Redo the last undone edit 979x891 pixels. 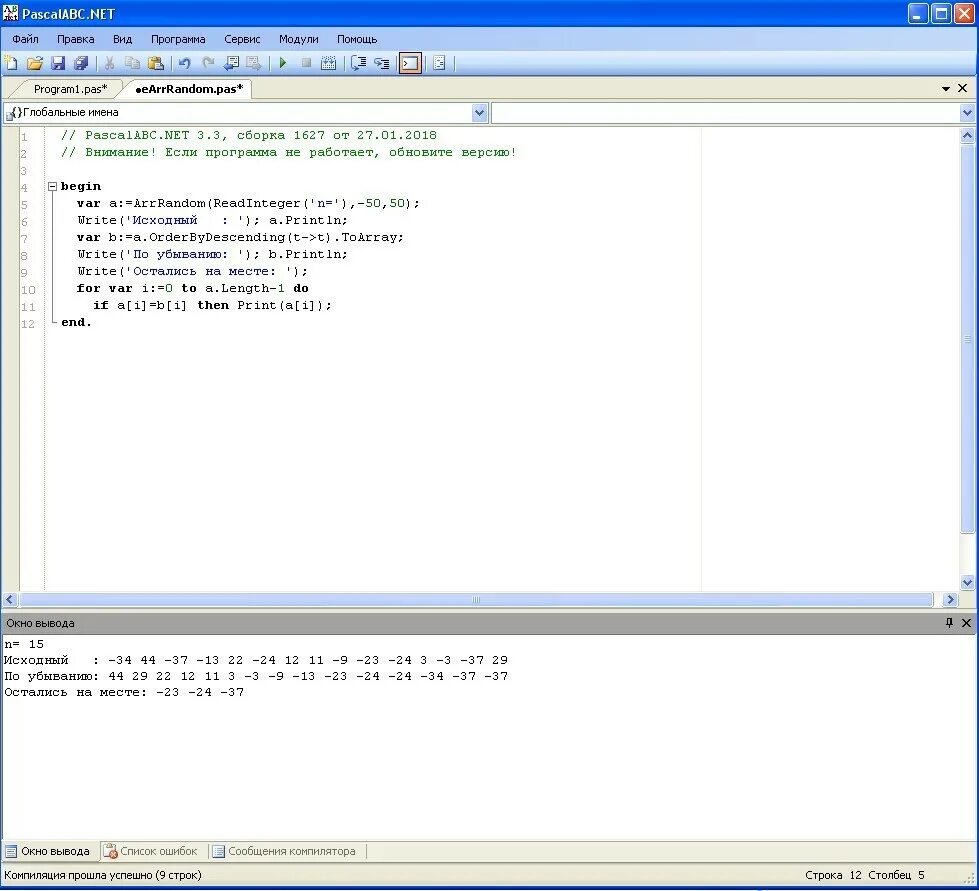tap(207, 63)
